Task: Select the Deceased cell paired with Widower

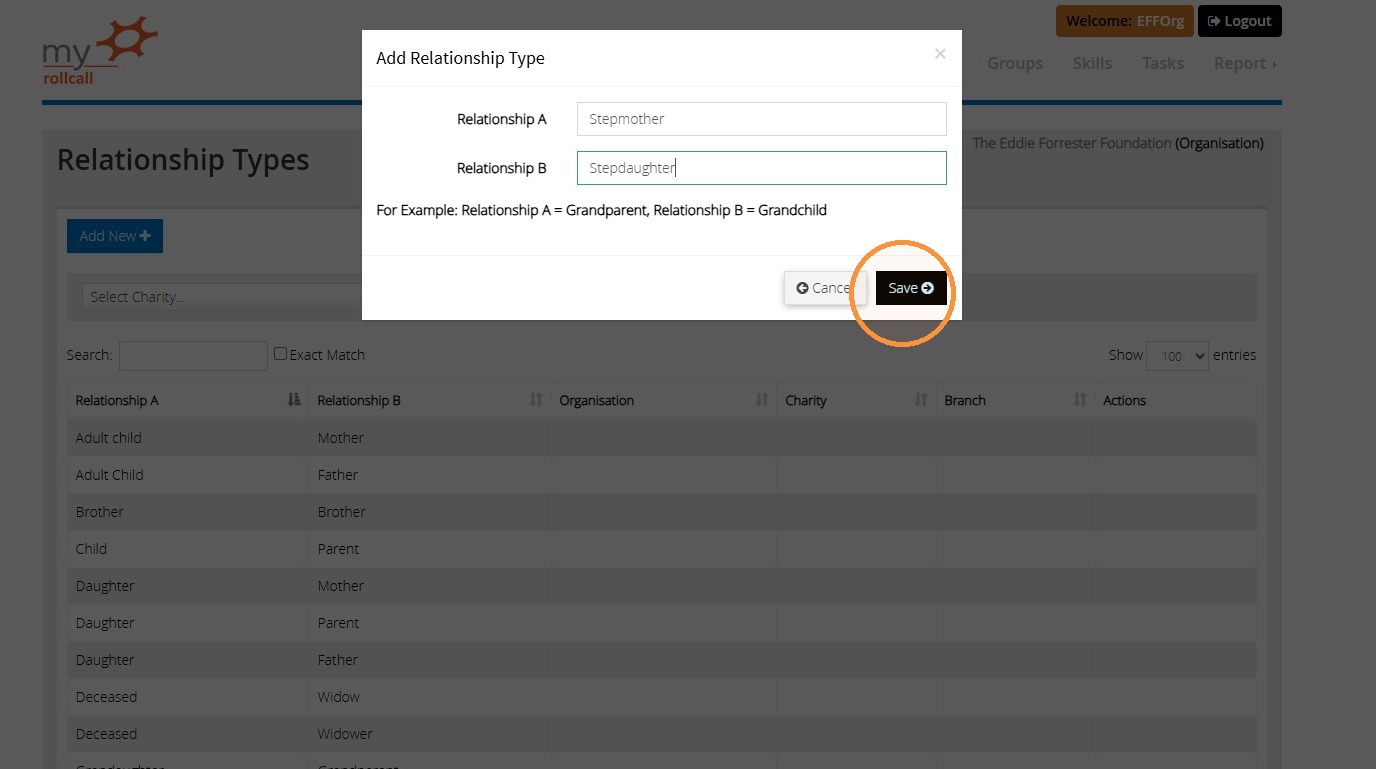Action: coord(188,734)
